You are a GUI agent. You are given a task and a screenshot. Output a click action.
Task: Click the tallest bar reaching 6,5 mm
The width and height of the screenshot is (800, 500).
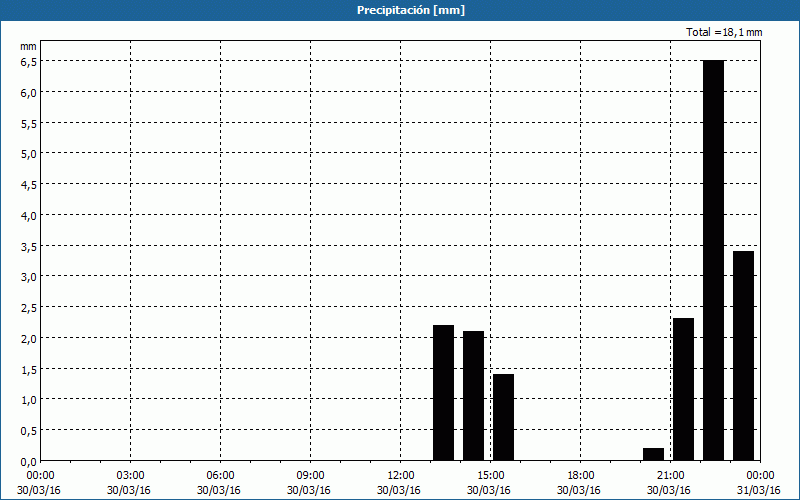[x=713, y=260]
